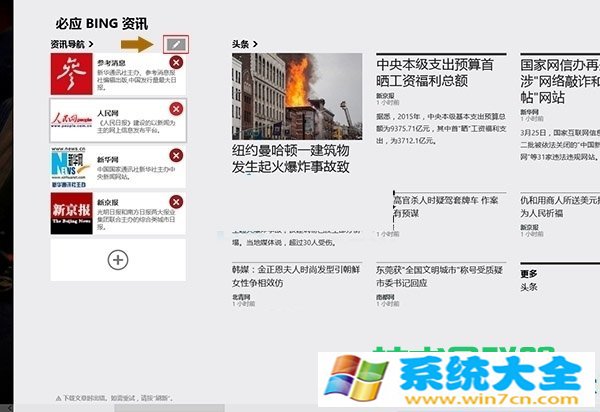Open 东莞获"全国文明城市"称号受质疑 article
This screenshot has width=600, height=412.
[x=439, y=276]
